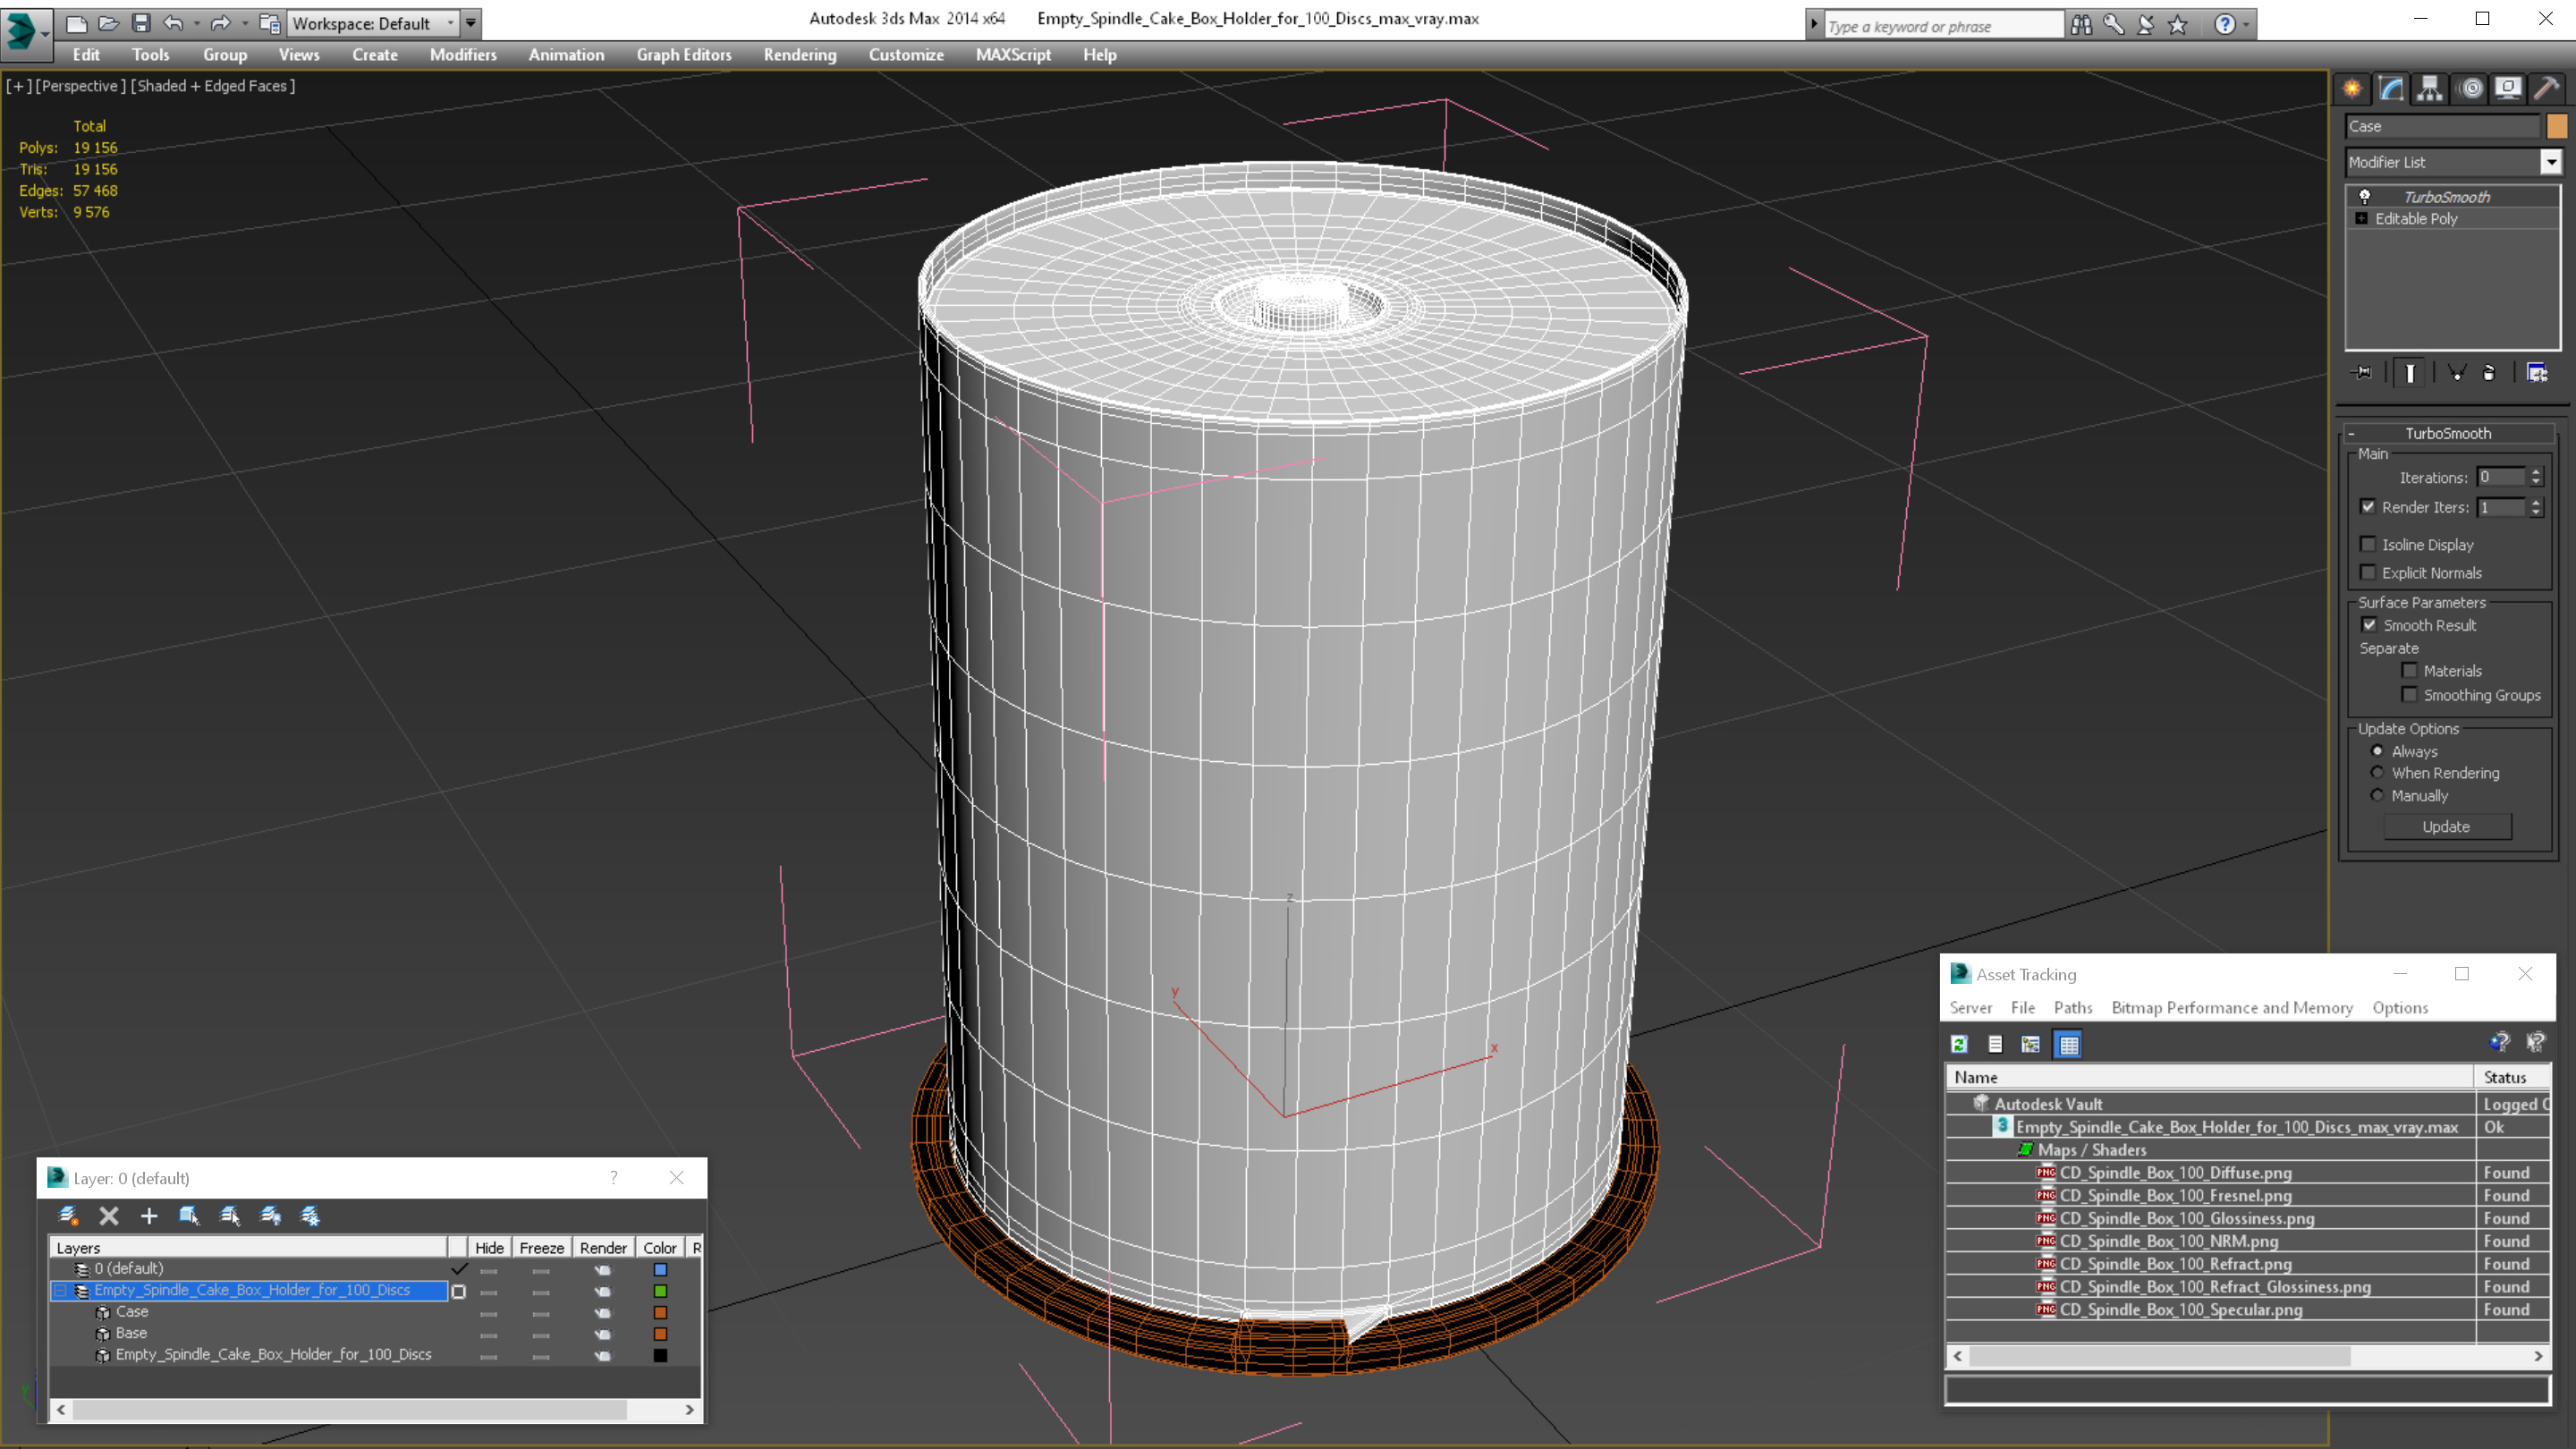Click the Asset Tracking window icon
The height and width of the screenshot is (1449, 2576).
point(1959,973)
